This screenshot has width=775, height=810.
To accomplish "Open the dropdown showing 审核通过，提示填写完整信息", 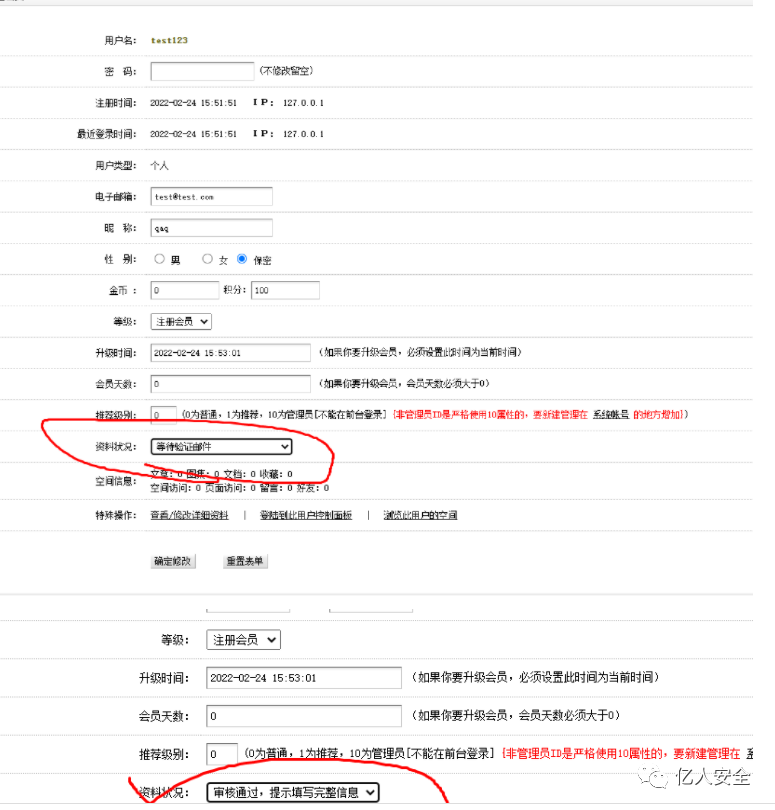I will (293, 792).
